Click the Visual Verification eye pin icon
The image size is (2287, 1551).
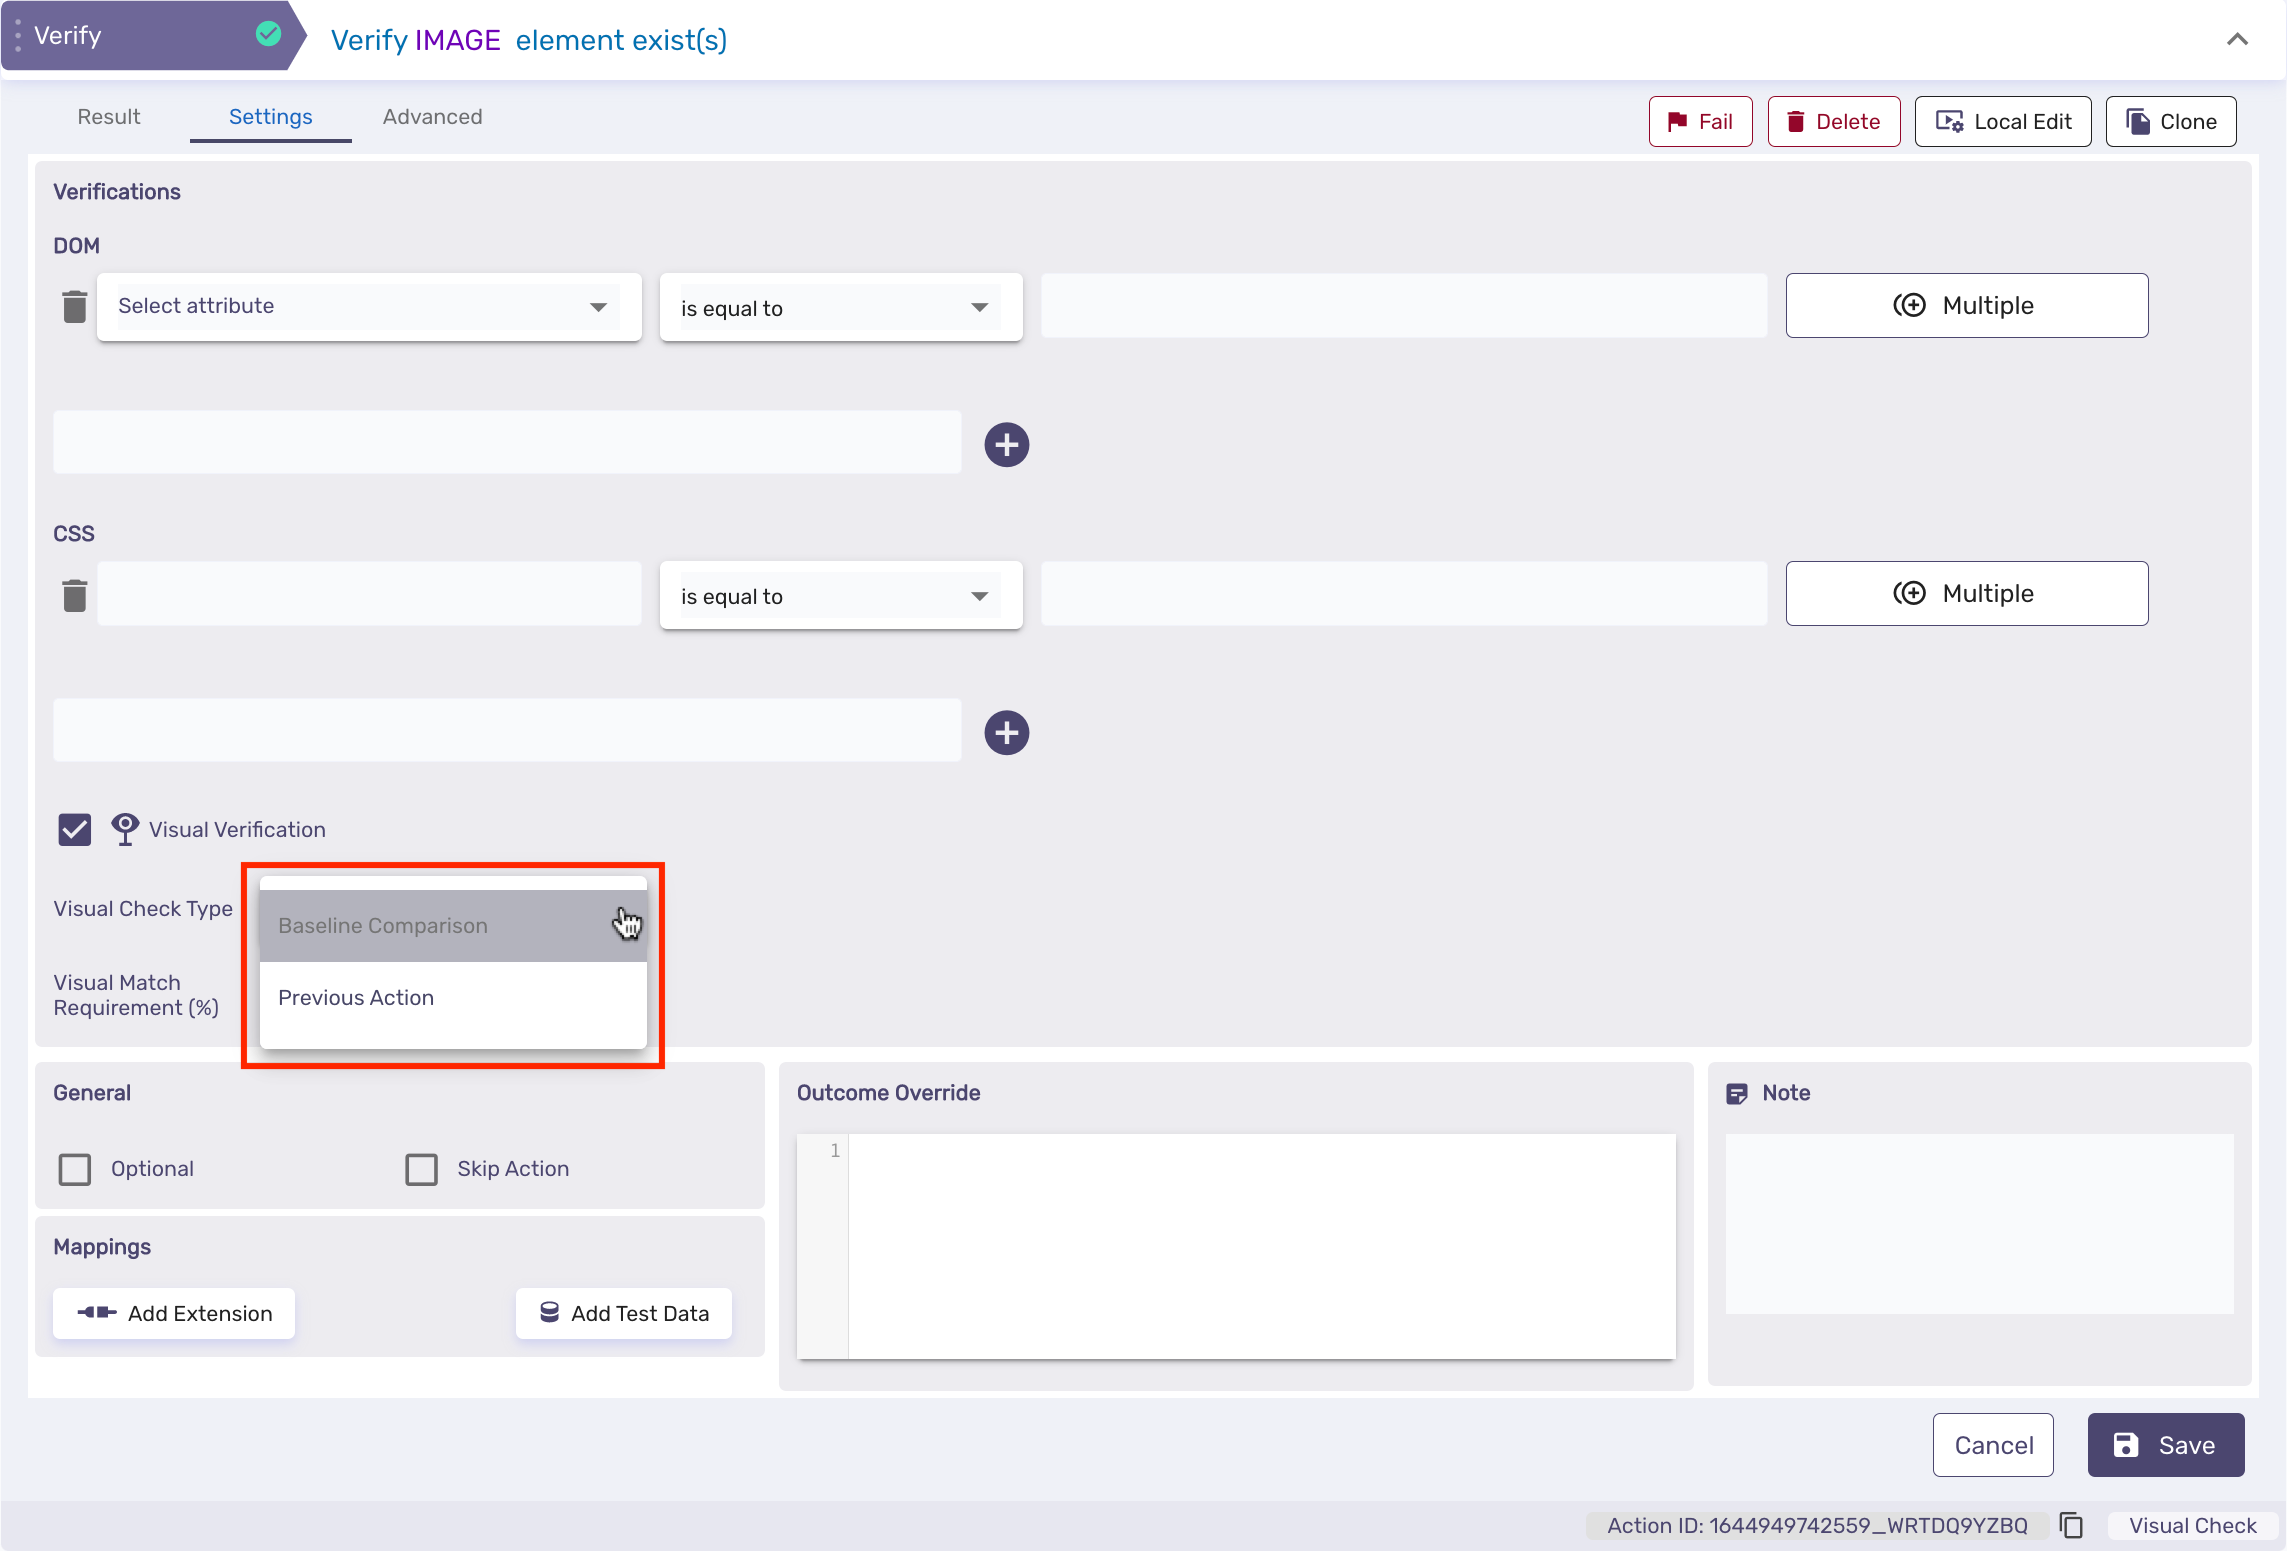coord(125,829)
